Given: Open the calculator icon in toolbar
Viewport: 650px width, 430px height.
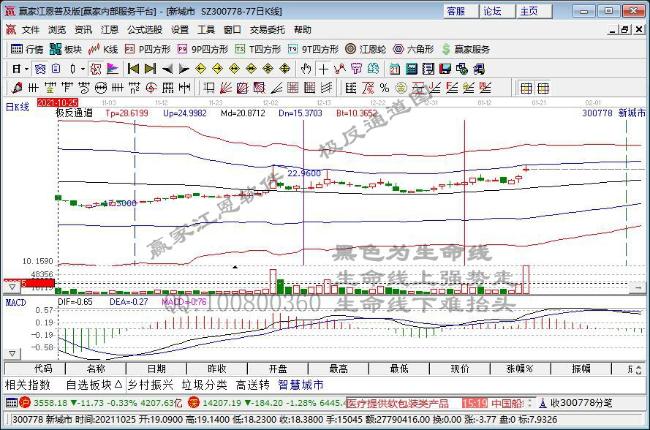Looking at the screenshot, I should [411, 68].
